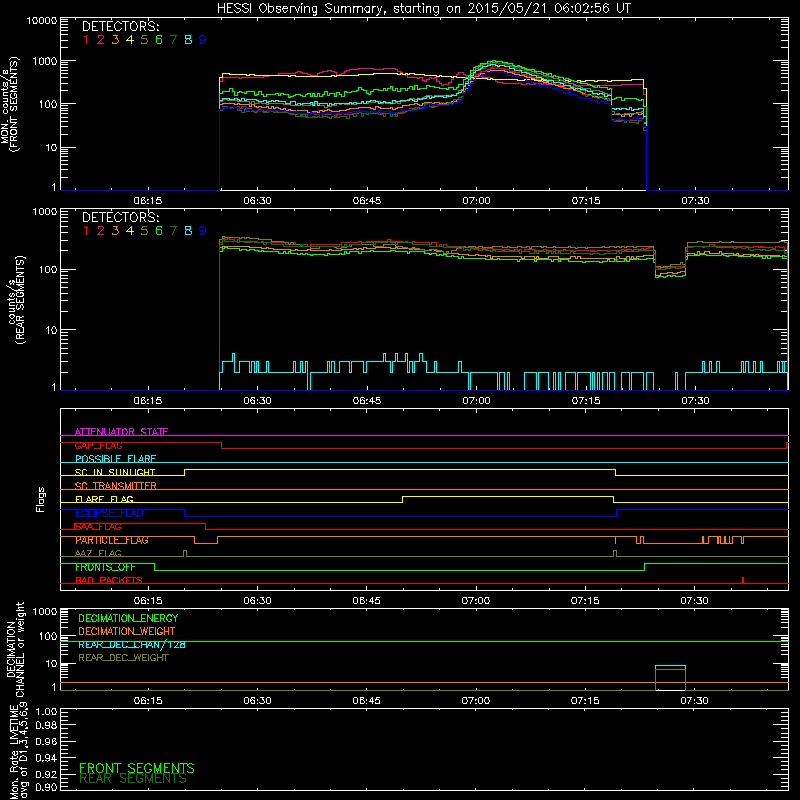Click the DECIMATION_ENERGY legend entry

point(128,618)
